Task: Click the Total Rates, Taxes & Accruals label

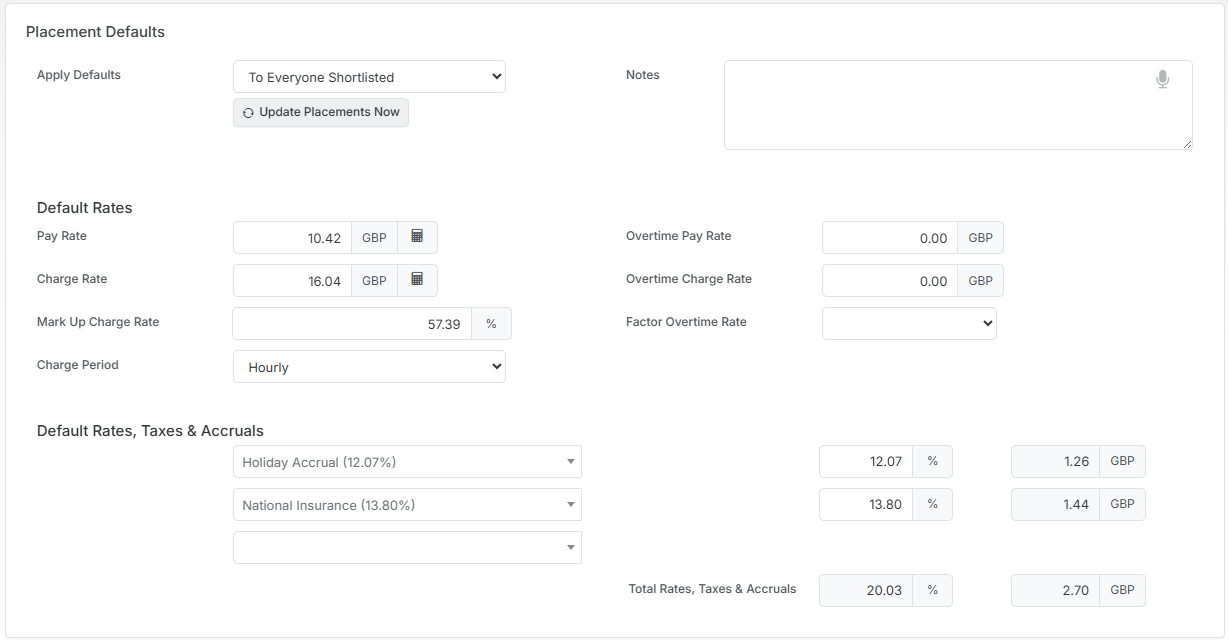Action: point(712,589)
